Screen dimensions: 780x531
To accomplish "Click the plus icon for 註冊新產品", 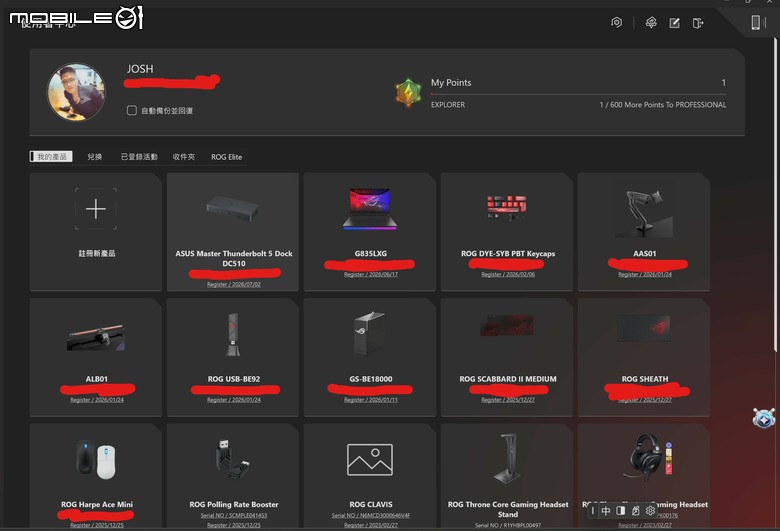I will (x=96, y=209).
